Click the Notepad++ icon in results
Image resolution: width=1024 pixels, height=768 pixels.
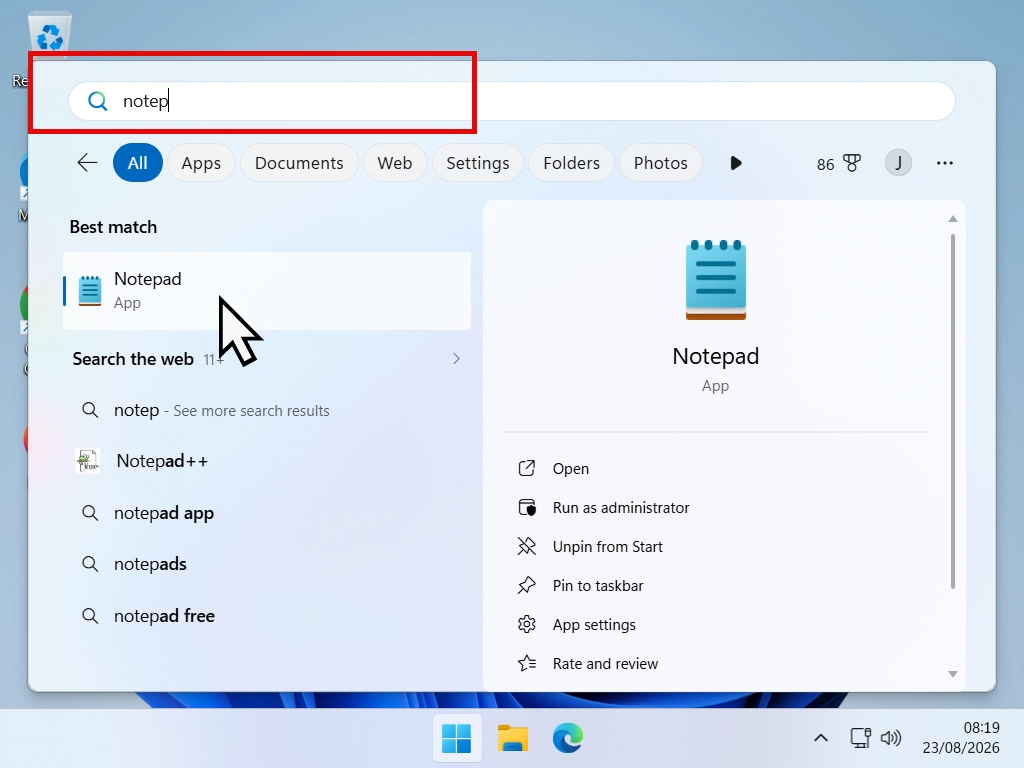point(88,461)
